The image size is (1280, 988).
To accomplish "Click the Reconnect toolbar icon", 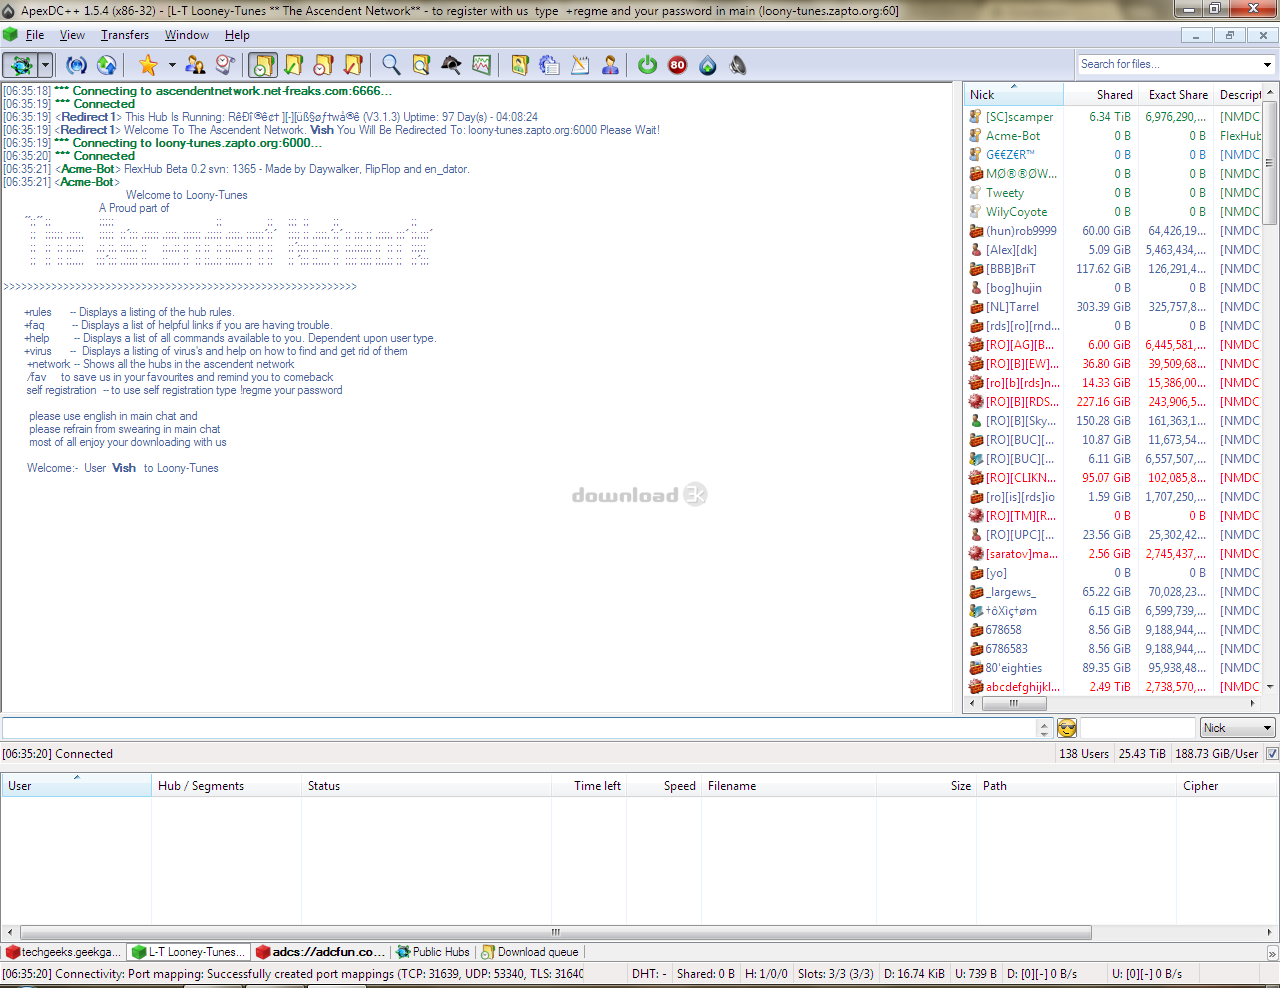I will (76, 66).
